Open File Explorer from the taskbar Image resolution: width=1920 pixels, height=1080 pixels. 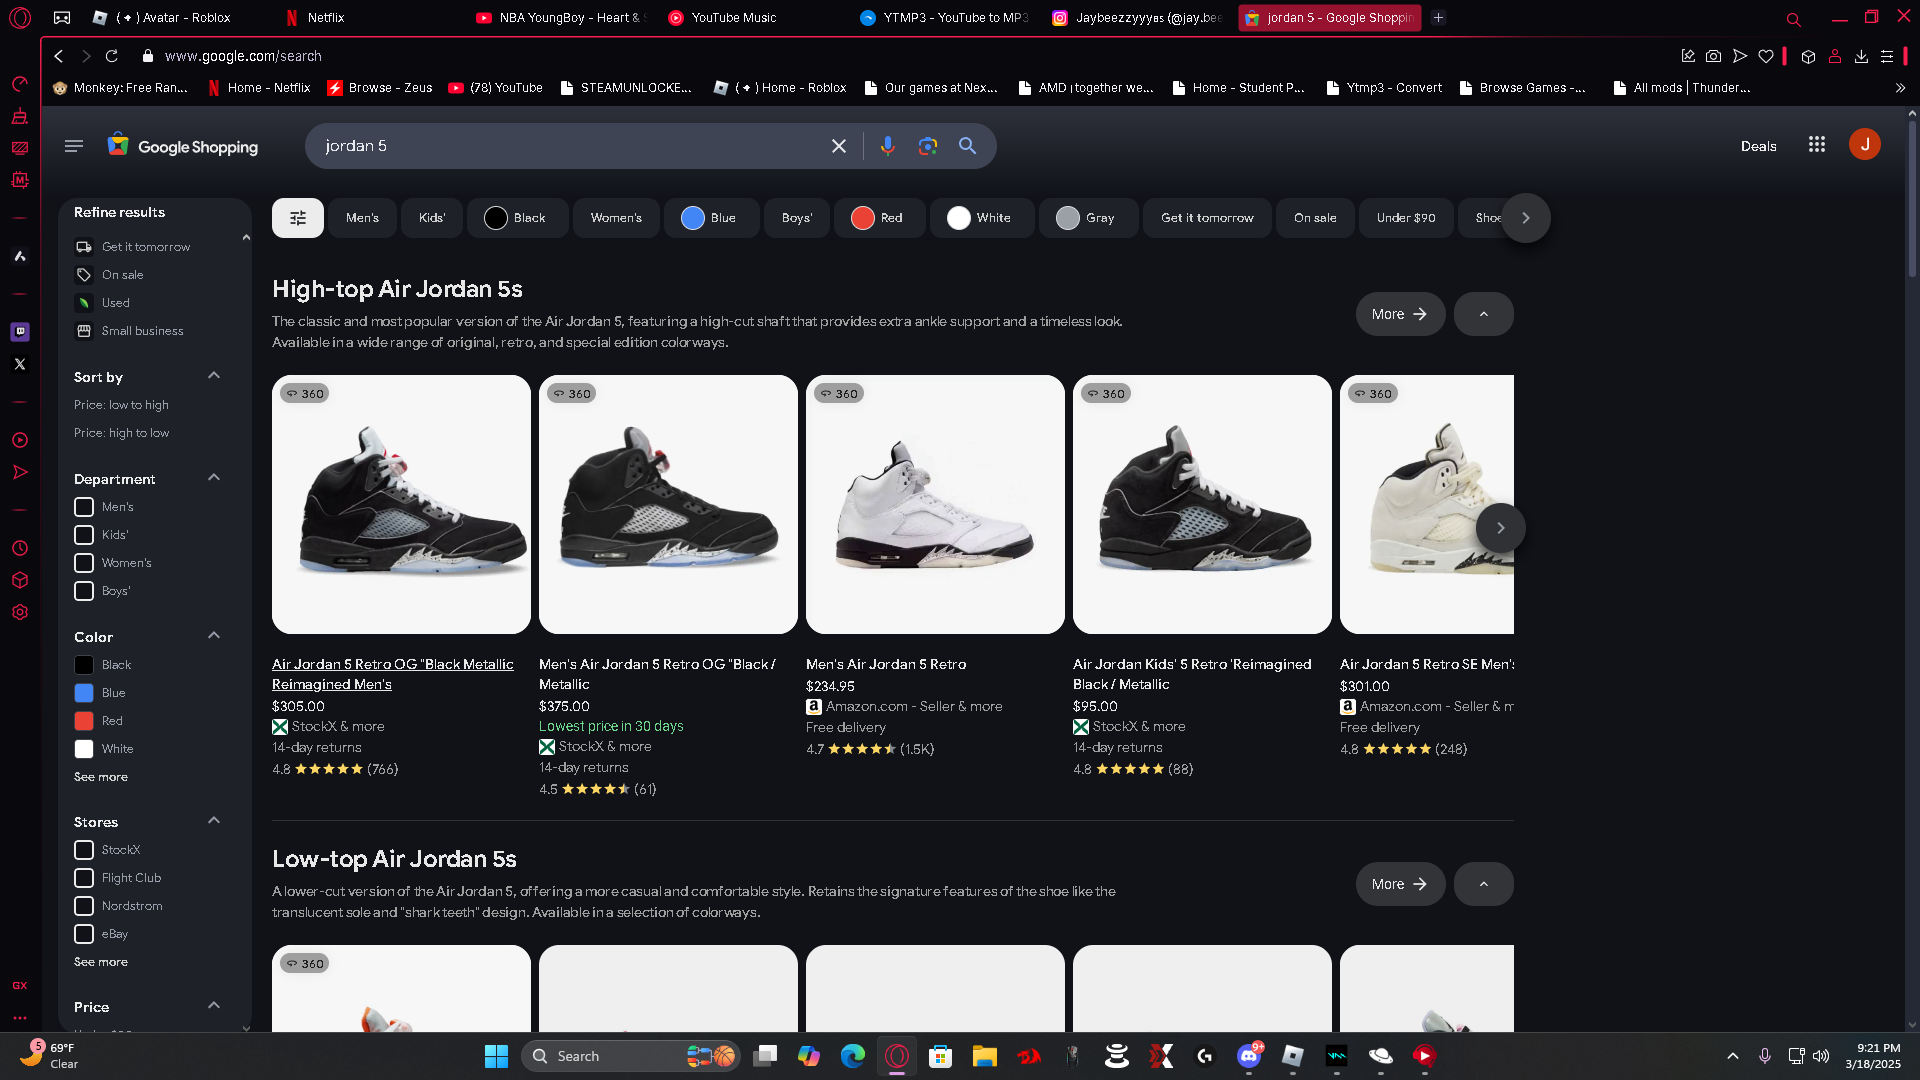tap(985, 1056)
